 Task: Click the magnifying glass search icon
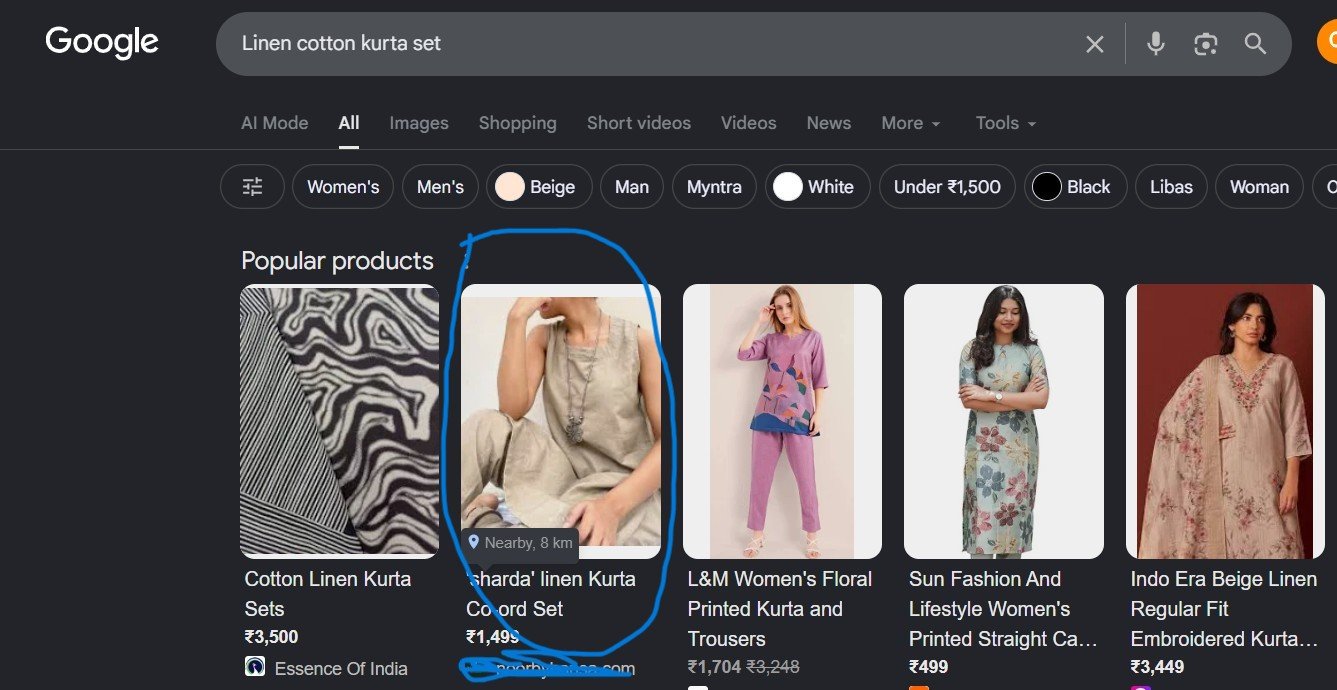click(1255, 44)
